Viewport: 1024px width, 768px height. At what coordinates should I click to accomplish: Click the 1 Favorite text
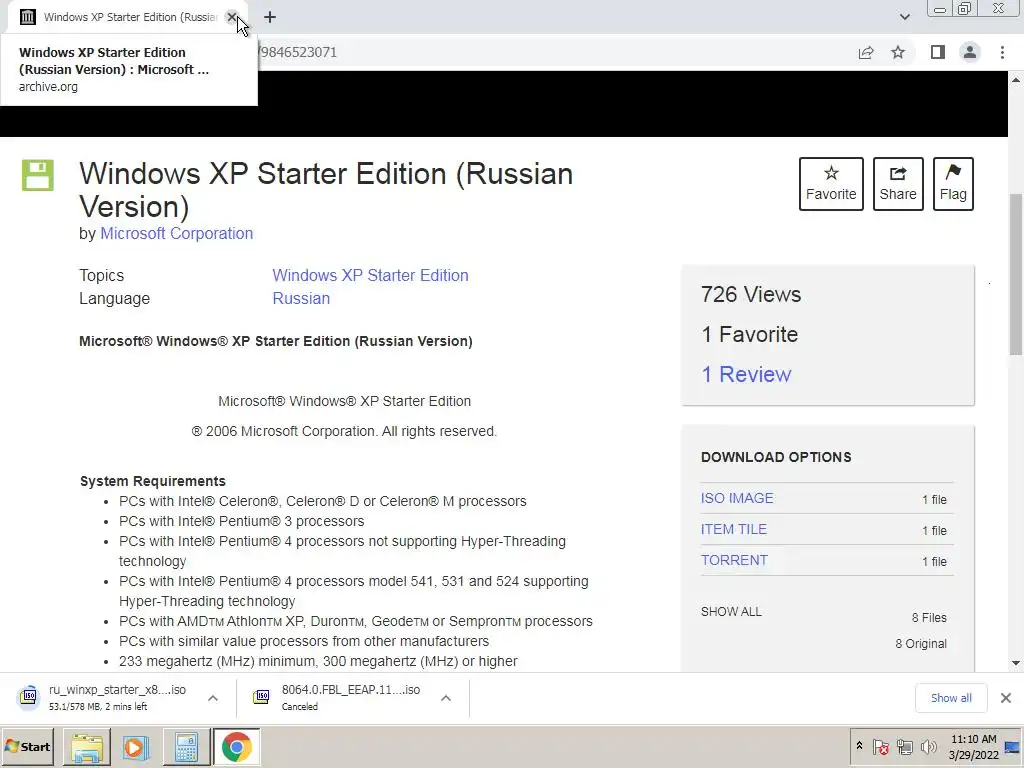(x=750, y=334)
